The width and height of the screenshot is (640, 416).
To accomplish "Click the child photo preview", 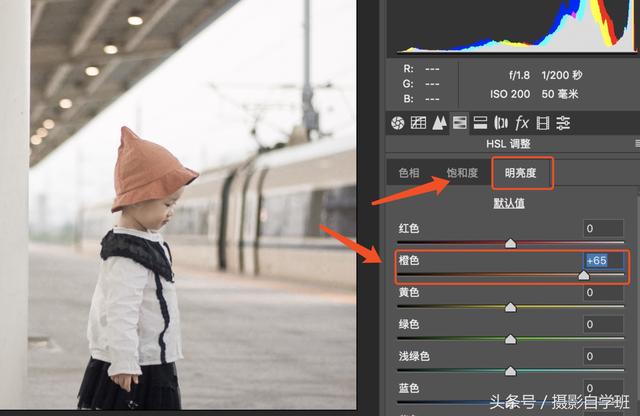I will coord(178,204).
